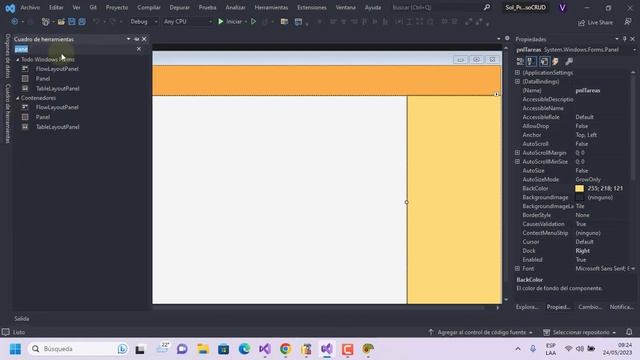Open the Depurar menu
Screen dimensions: 640x360
pos(179,7)
